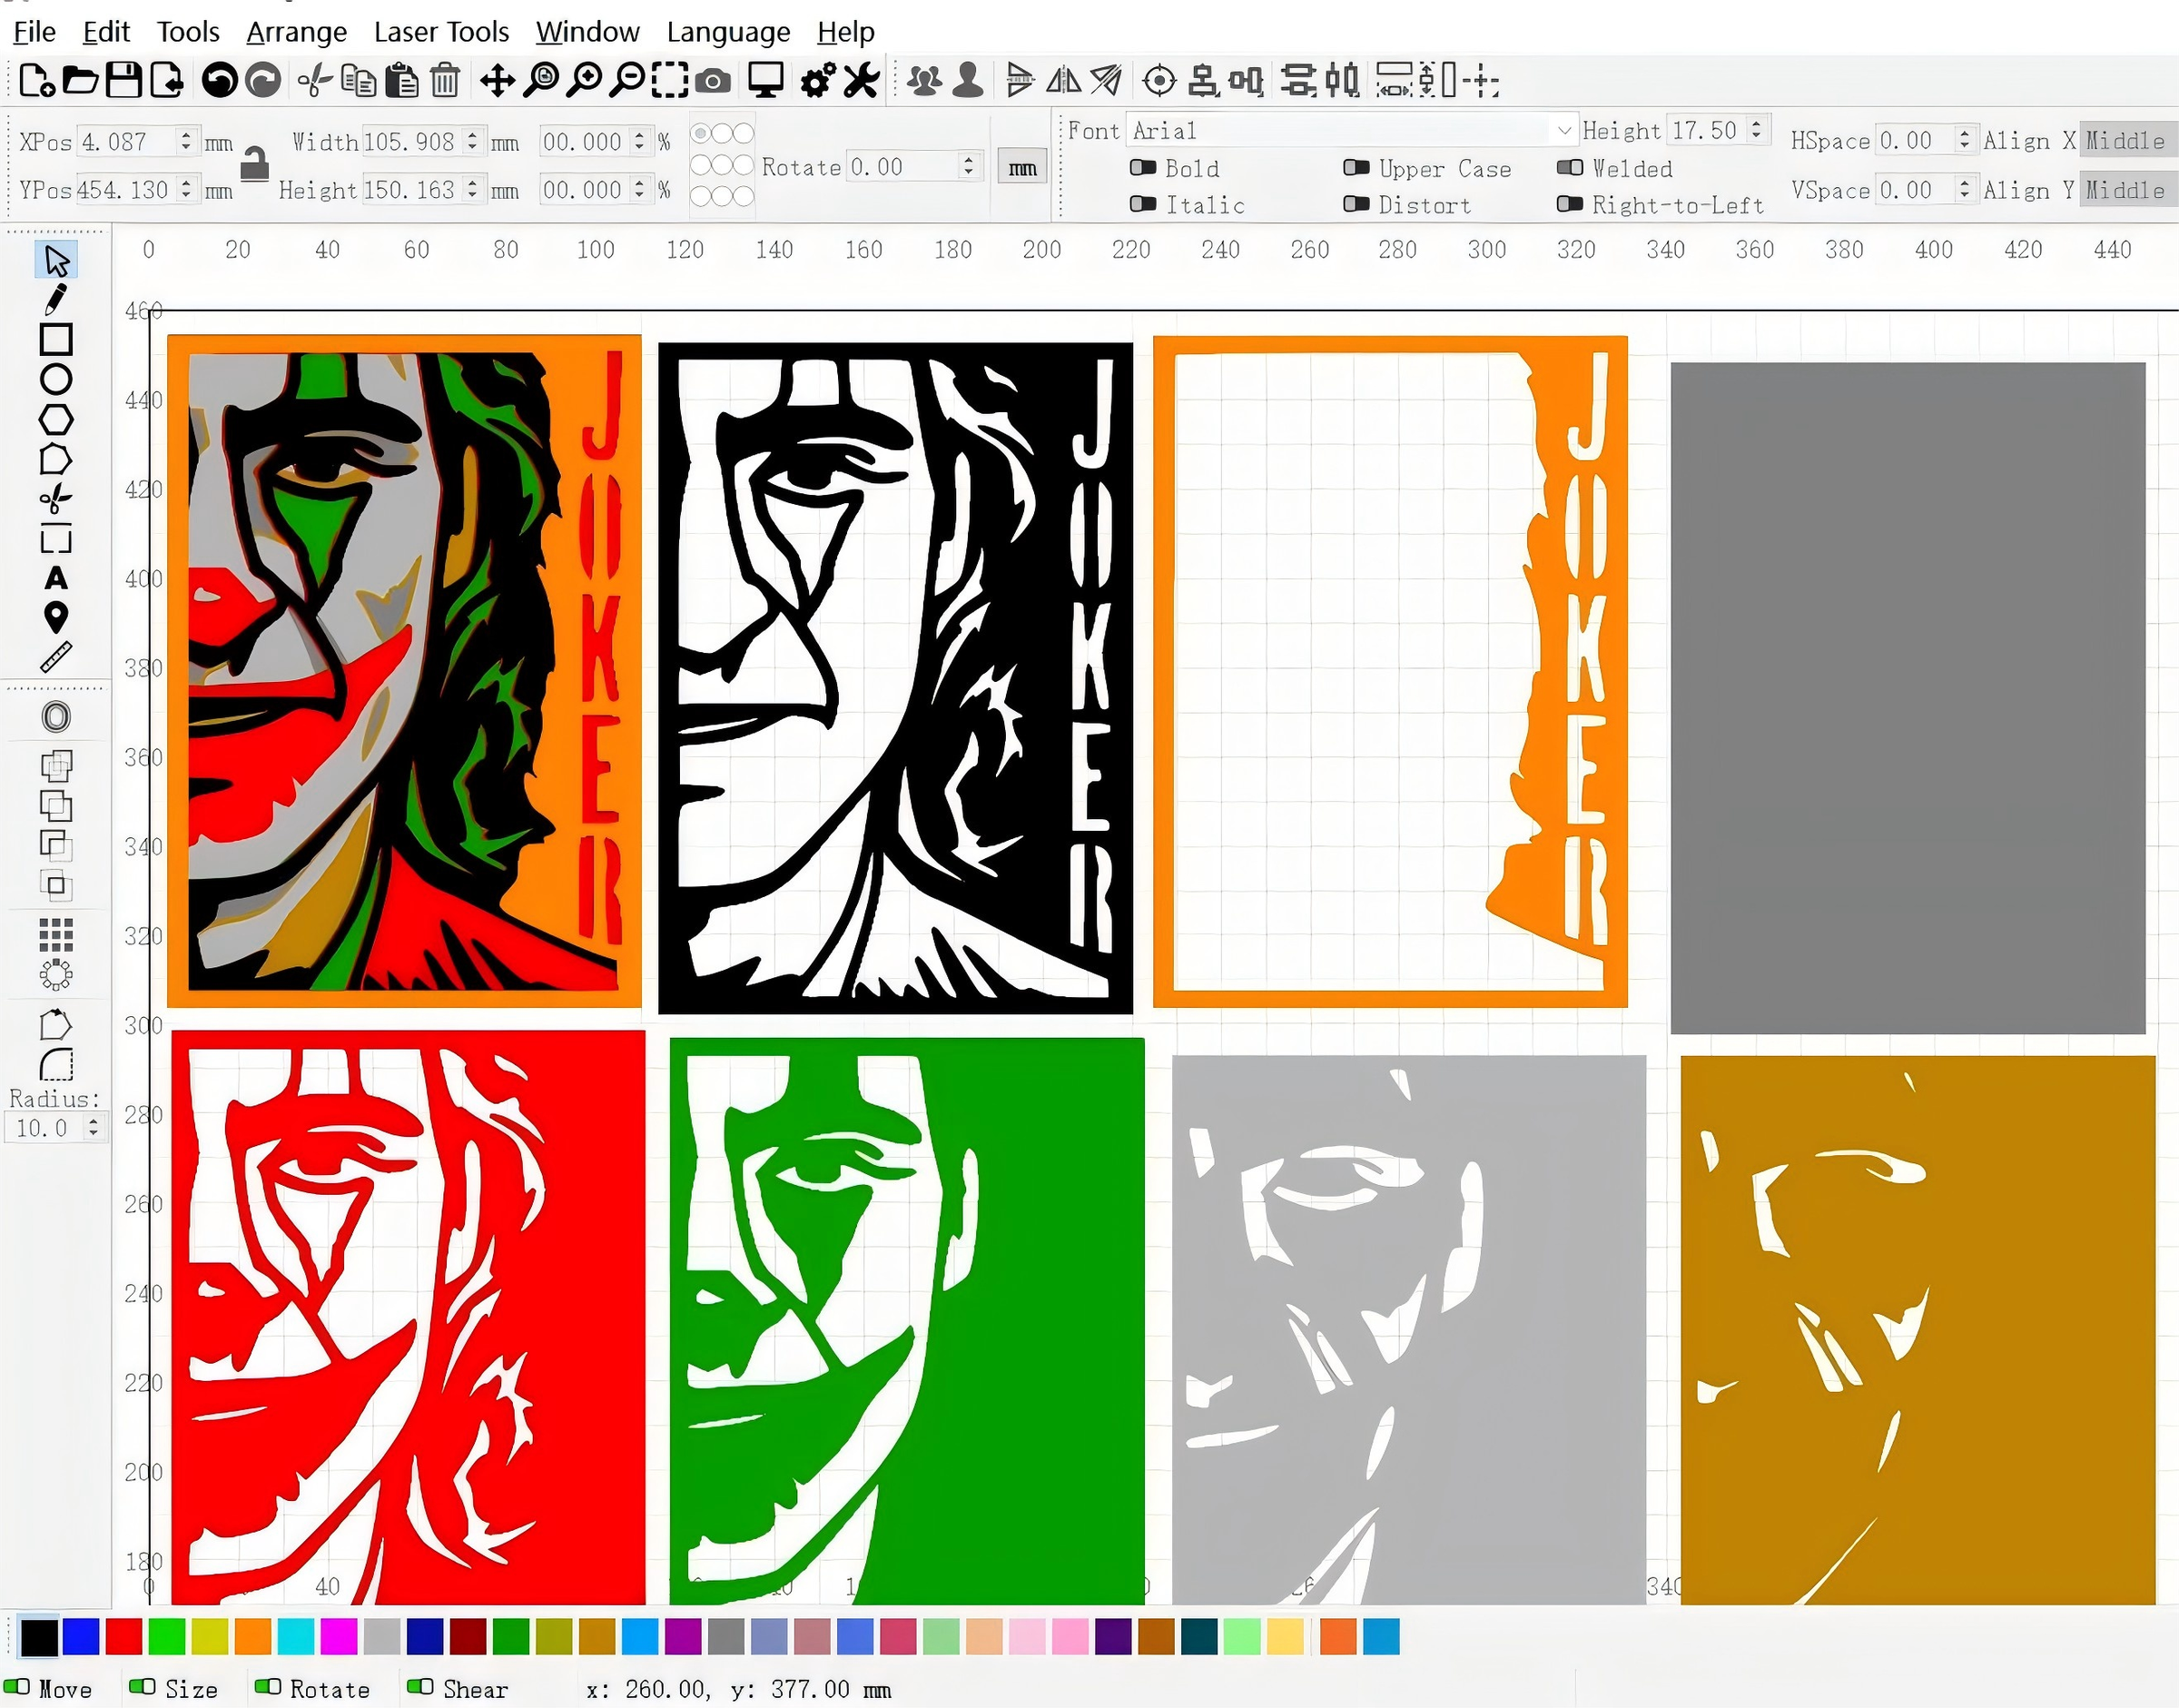Select the Position marker pin tool
Viewport: 2179px width, 1708px height.
pos(56,618)
